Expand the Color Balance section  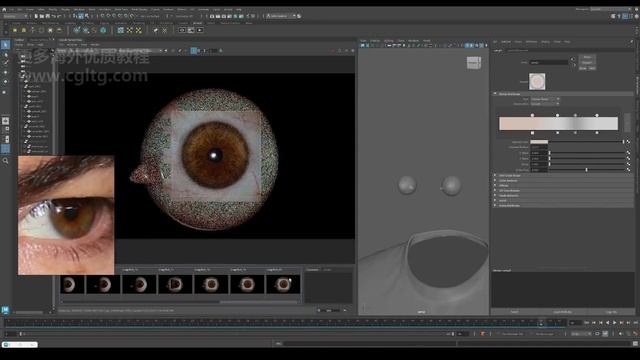(x=563, y=180)
